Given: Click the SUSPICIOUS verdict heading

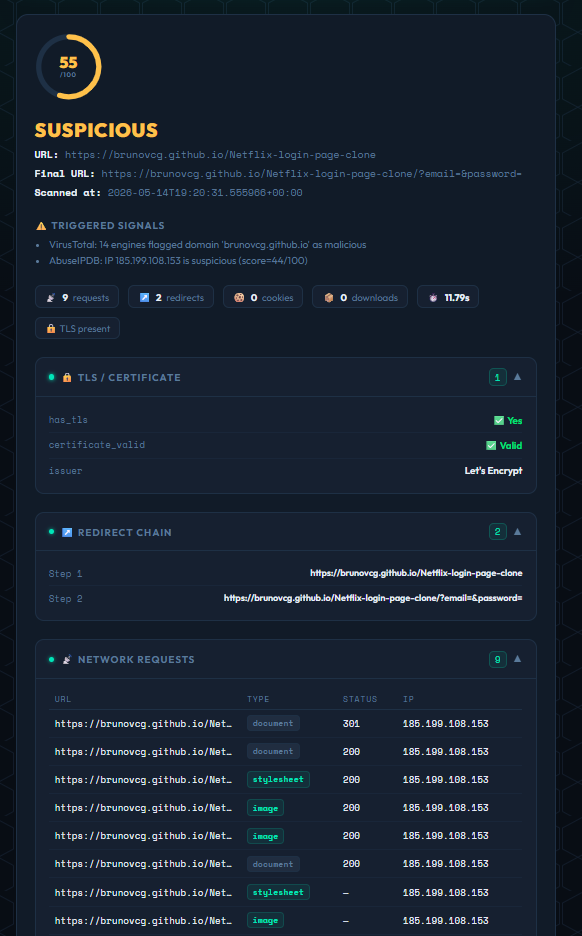Looking at the screenshot, I should (96, 130).
